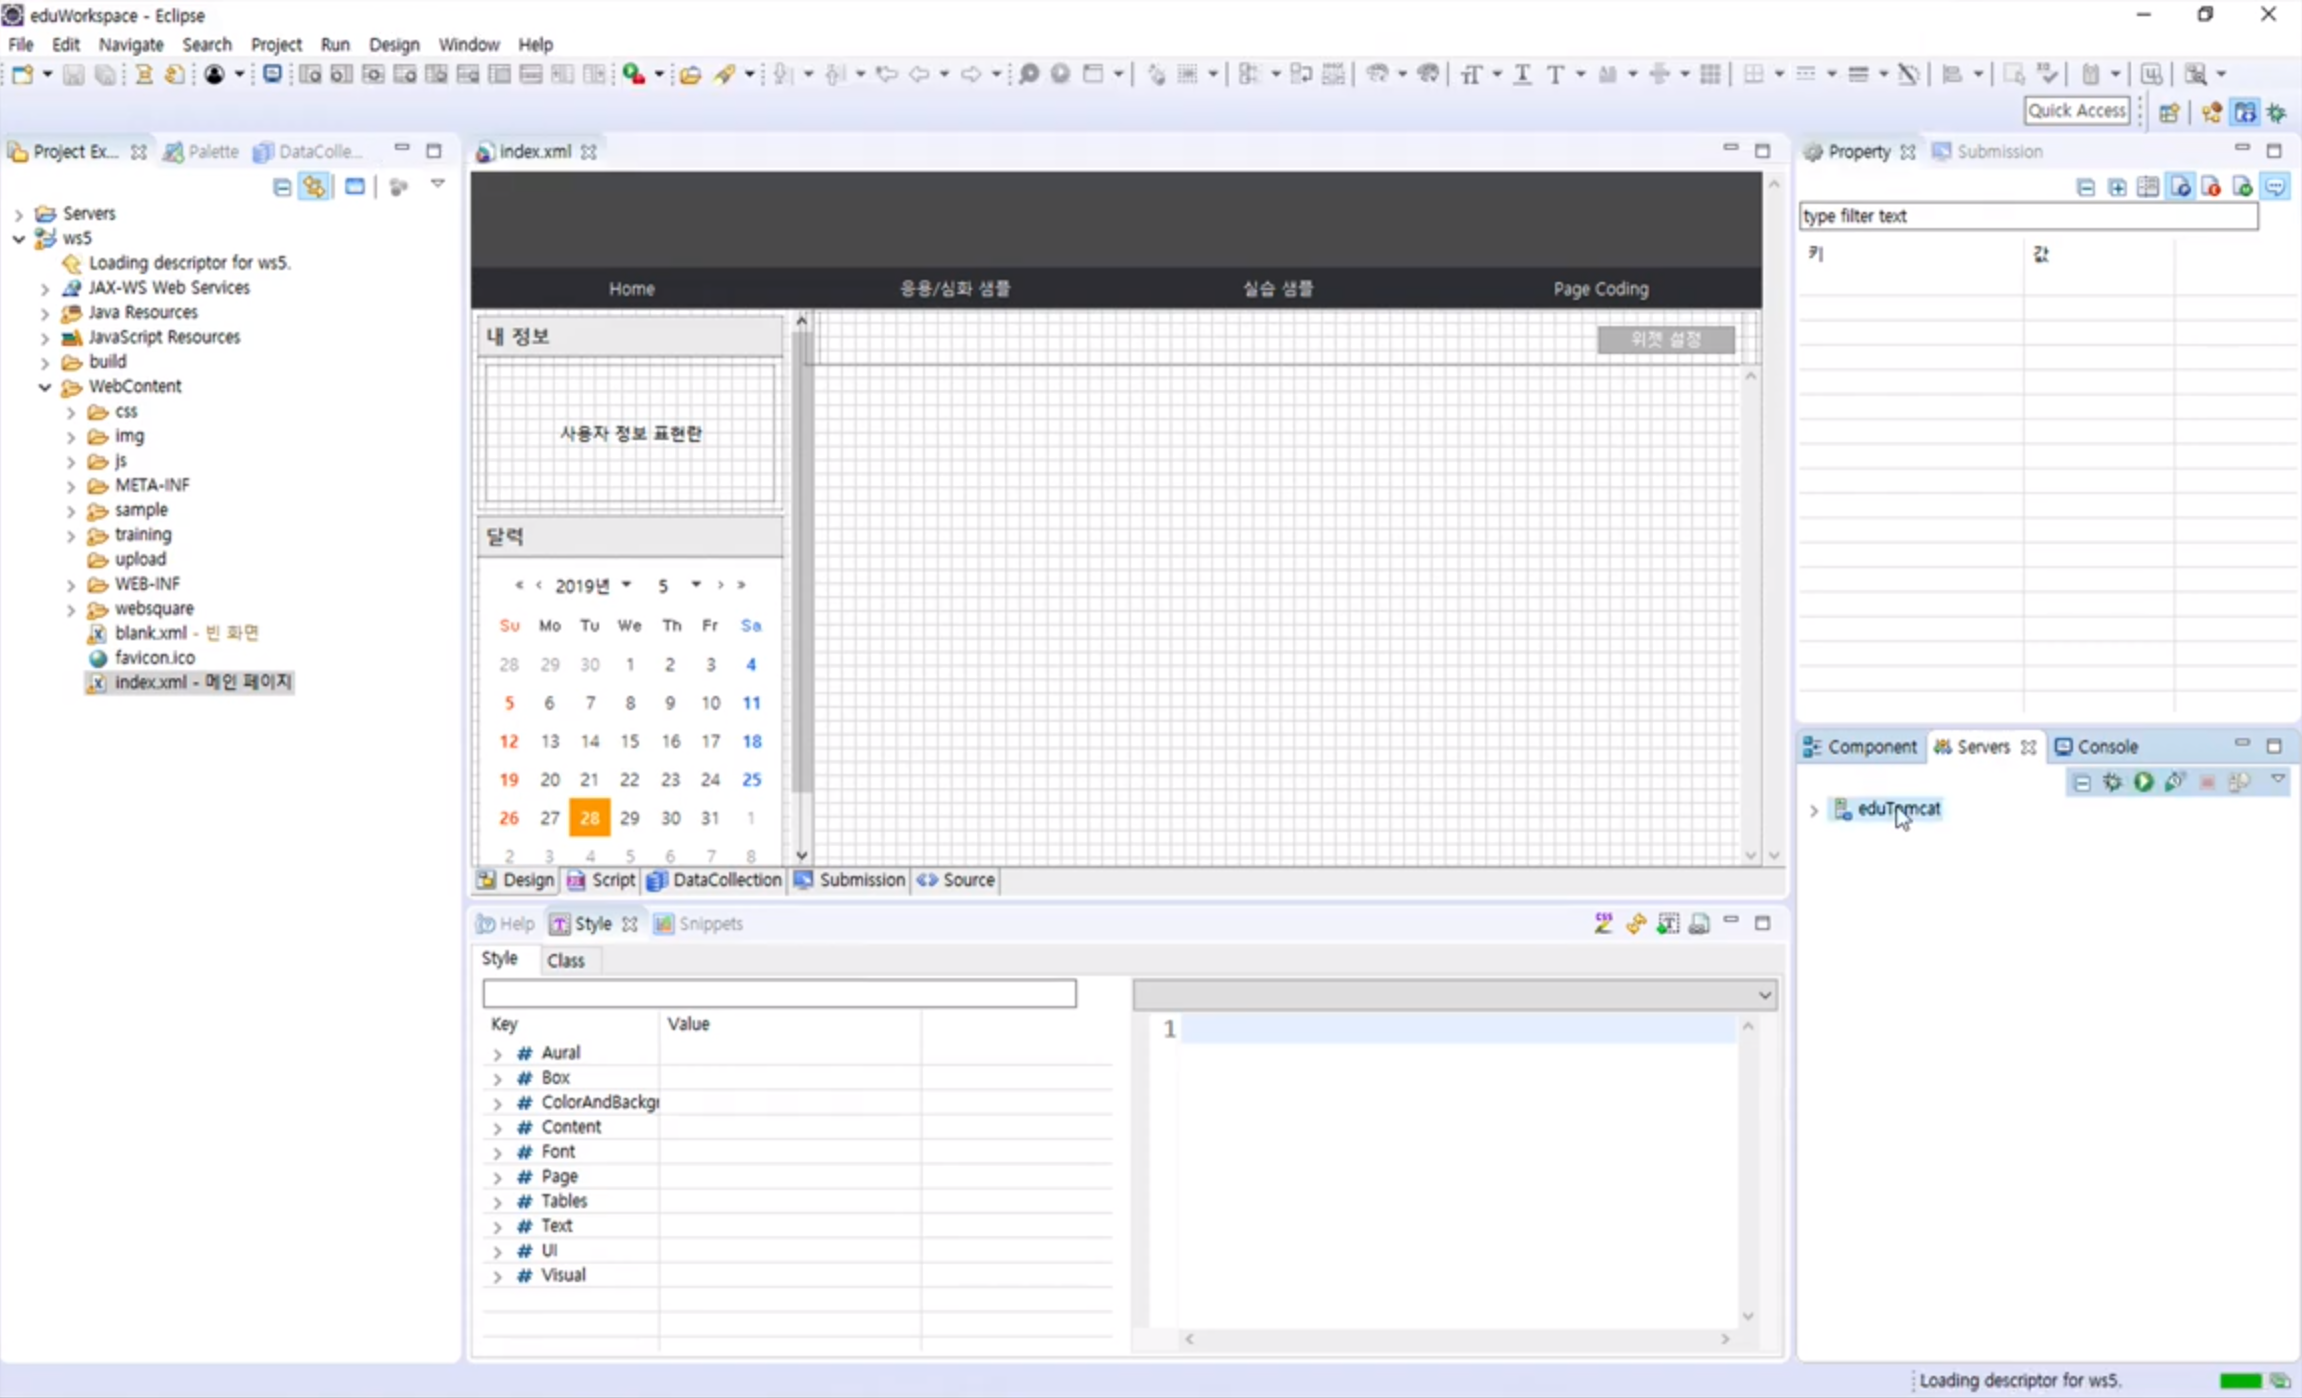Image resolution: width=2302 pixels, height=1398 pixels.
Task: Collapse all in Project Explorer toolbar
Action: coord(282,187)
